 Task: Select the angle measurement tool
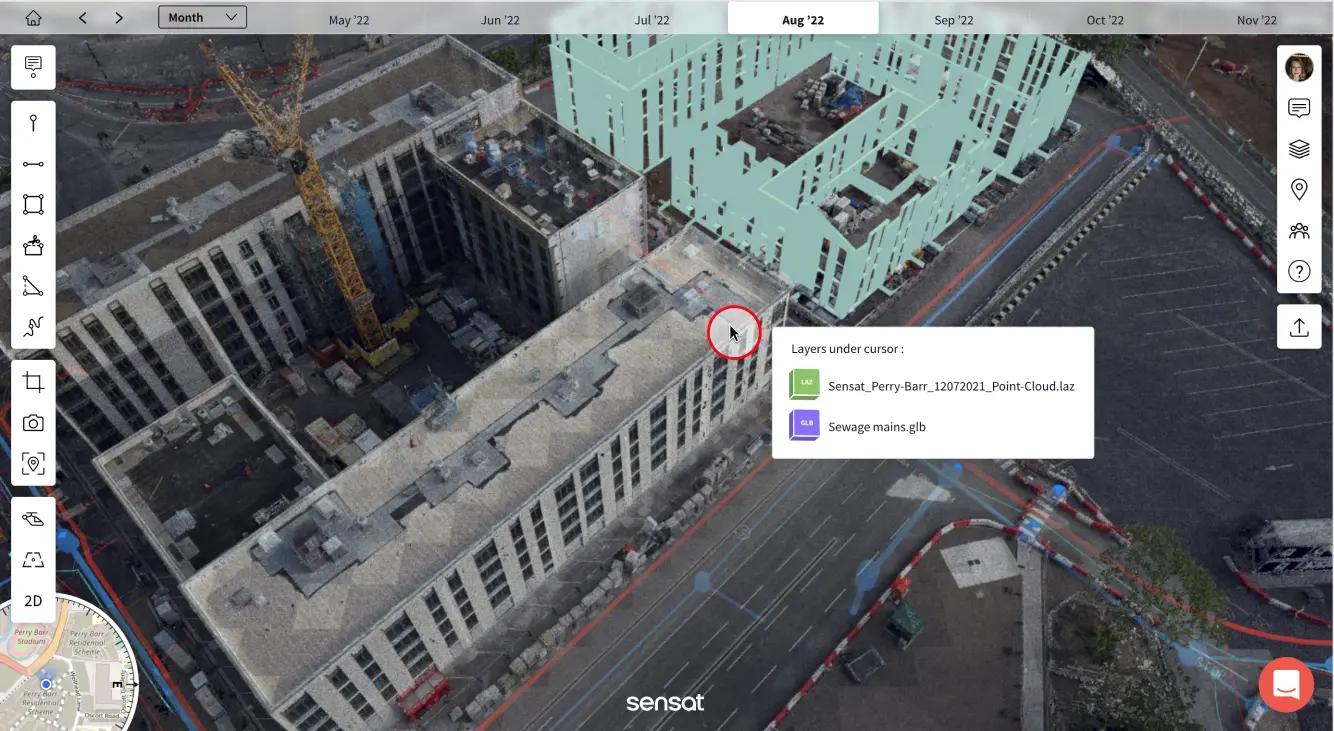[33, 287]
